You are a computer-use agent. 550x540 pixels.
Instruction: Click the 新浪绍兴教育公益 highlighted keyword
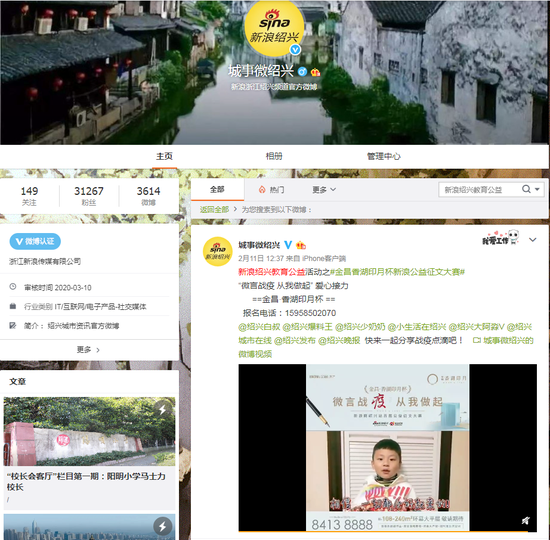pyautogui.click(x=271, y=272)
